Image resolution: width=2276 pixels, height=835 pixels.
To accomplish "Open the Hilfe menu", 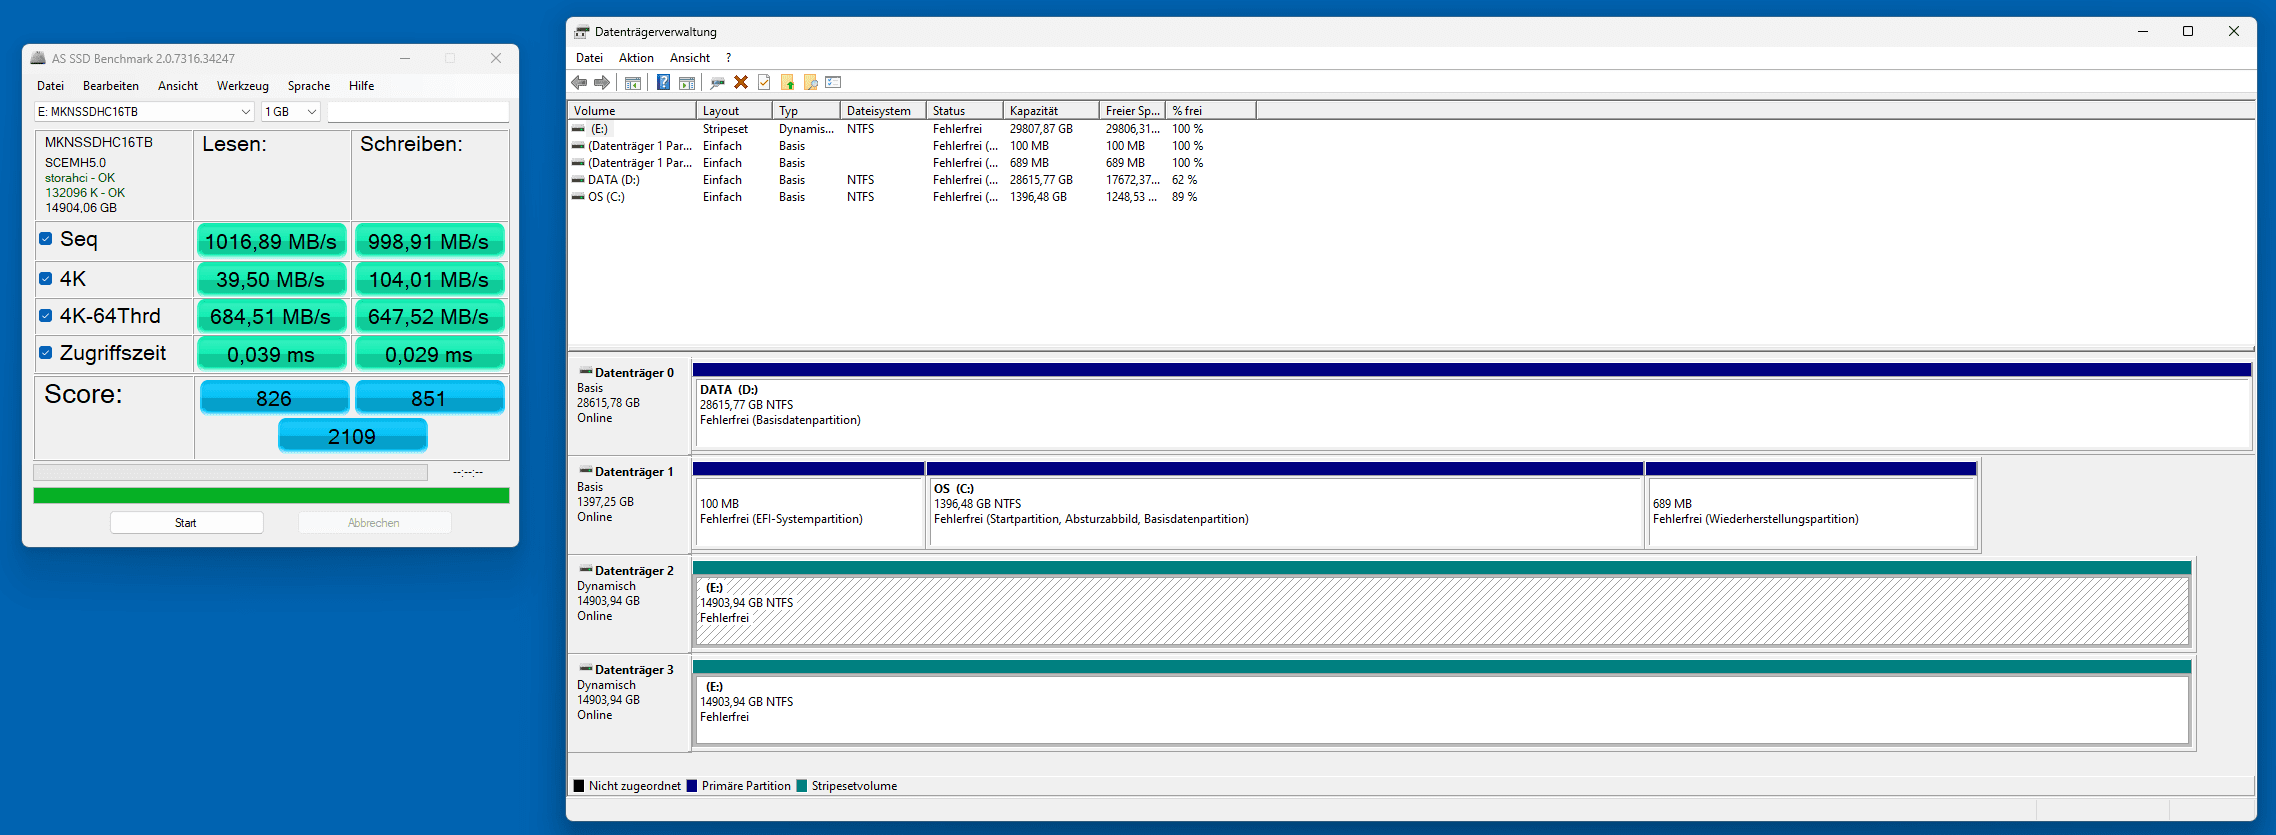I will click(x=362, y=86).
